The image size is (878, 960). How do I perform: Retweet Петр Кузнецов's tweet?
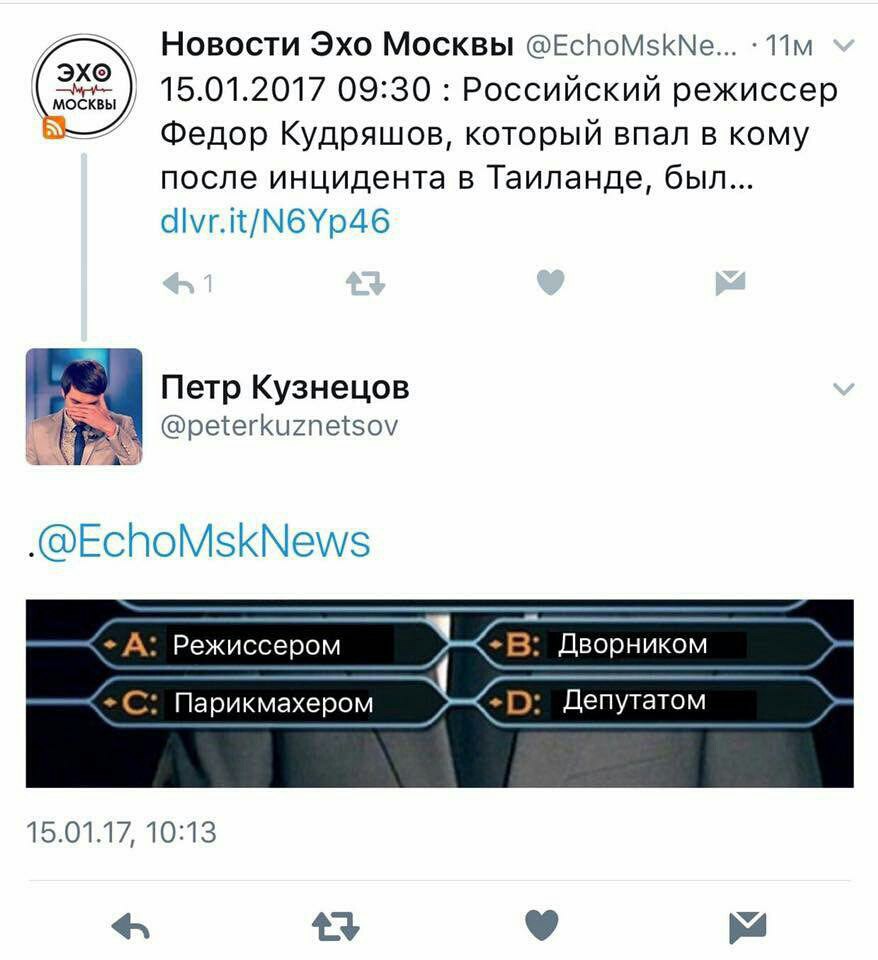pyautogui.click(x=336, y=926)
